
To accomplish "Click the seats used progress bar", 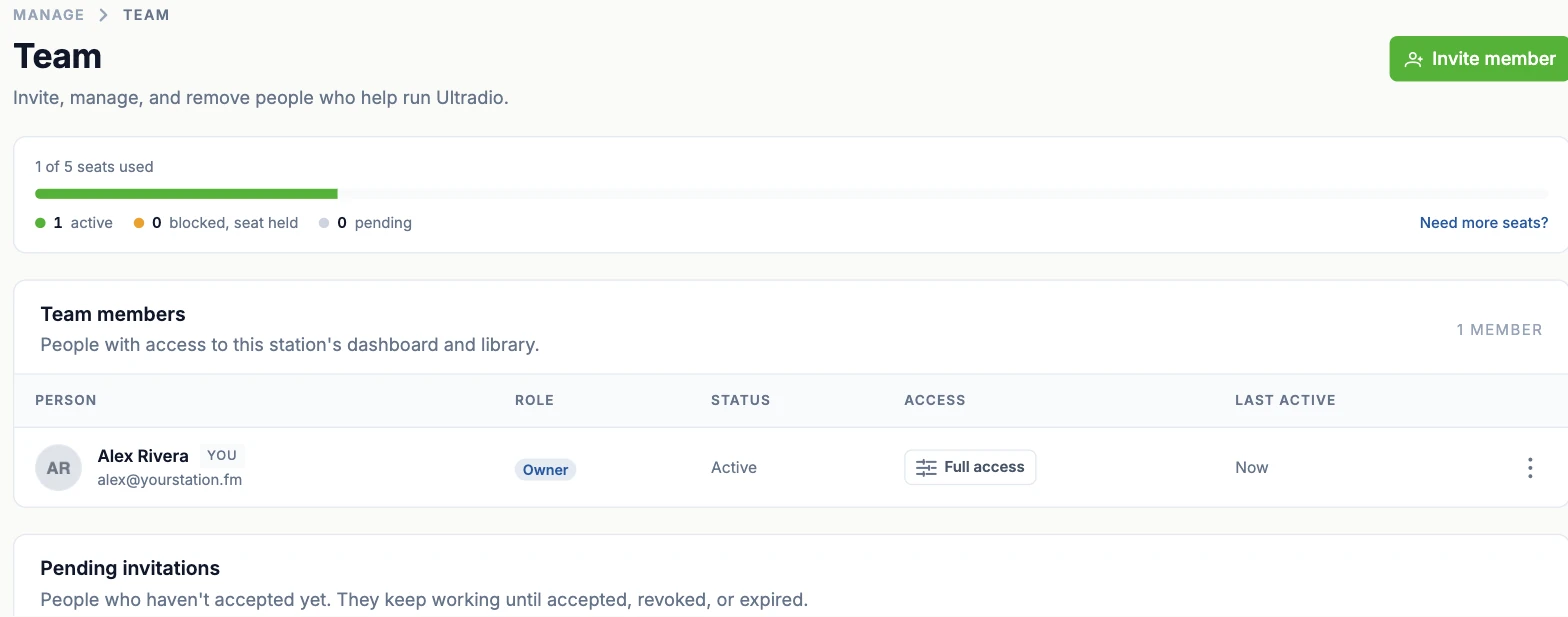I will coord(792,194).
